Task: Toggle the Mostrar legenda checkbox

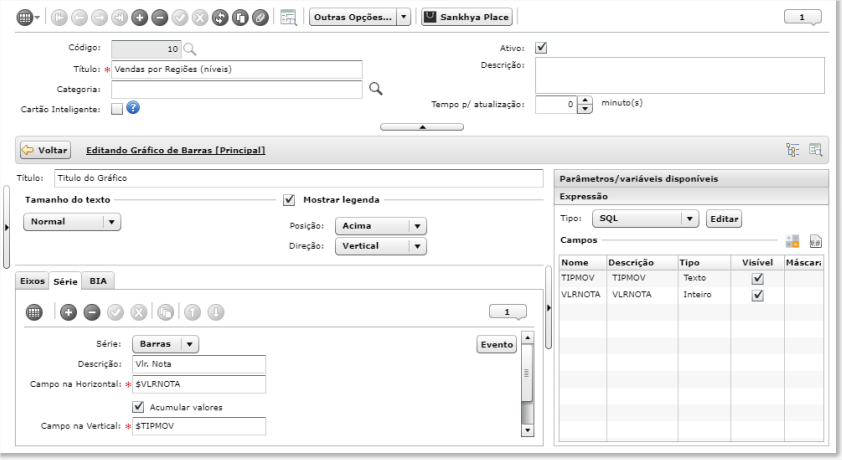Action: point(289,200)
